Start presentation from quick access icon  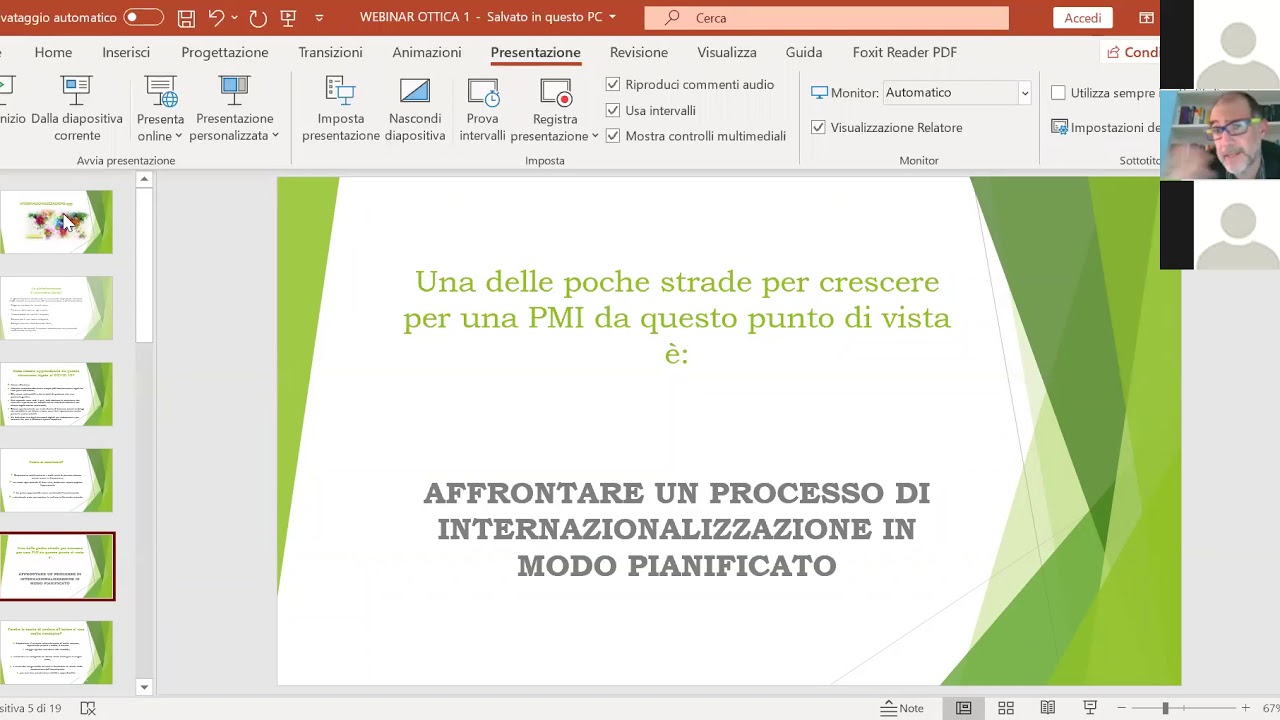(288, 18)
